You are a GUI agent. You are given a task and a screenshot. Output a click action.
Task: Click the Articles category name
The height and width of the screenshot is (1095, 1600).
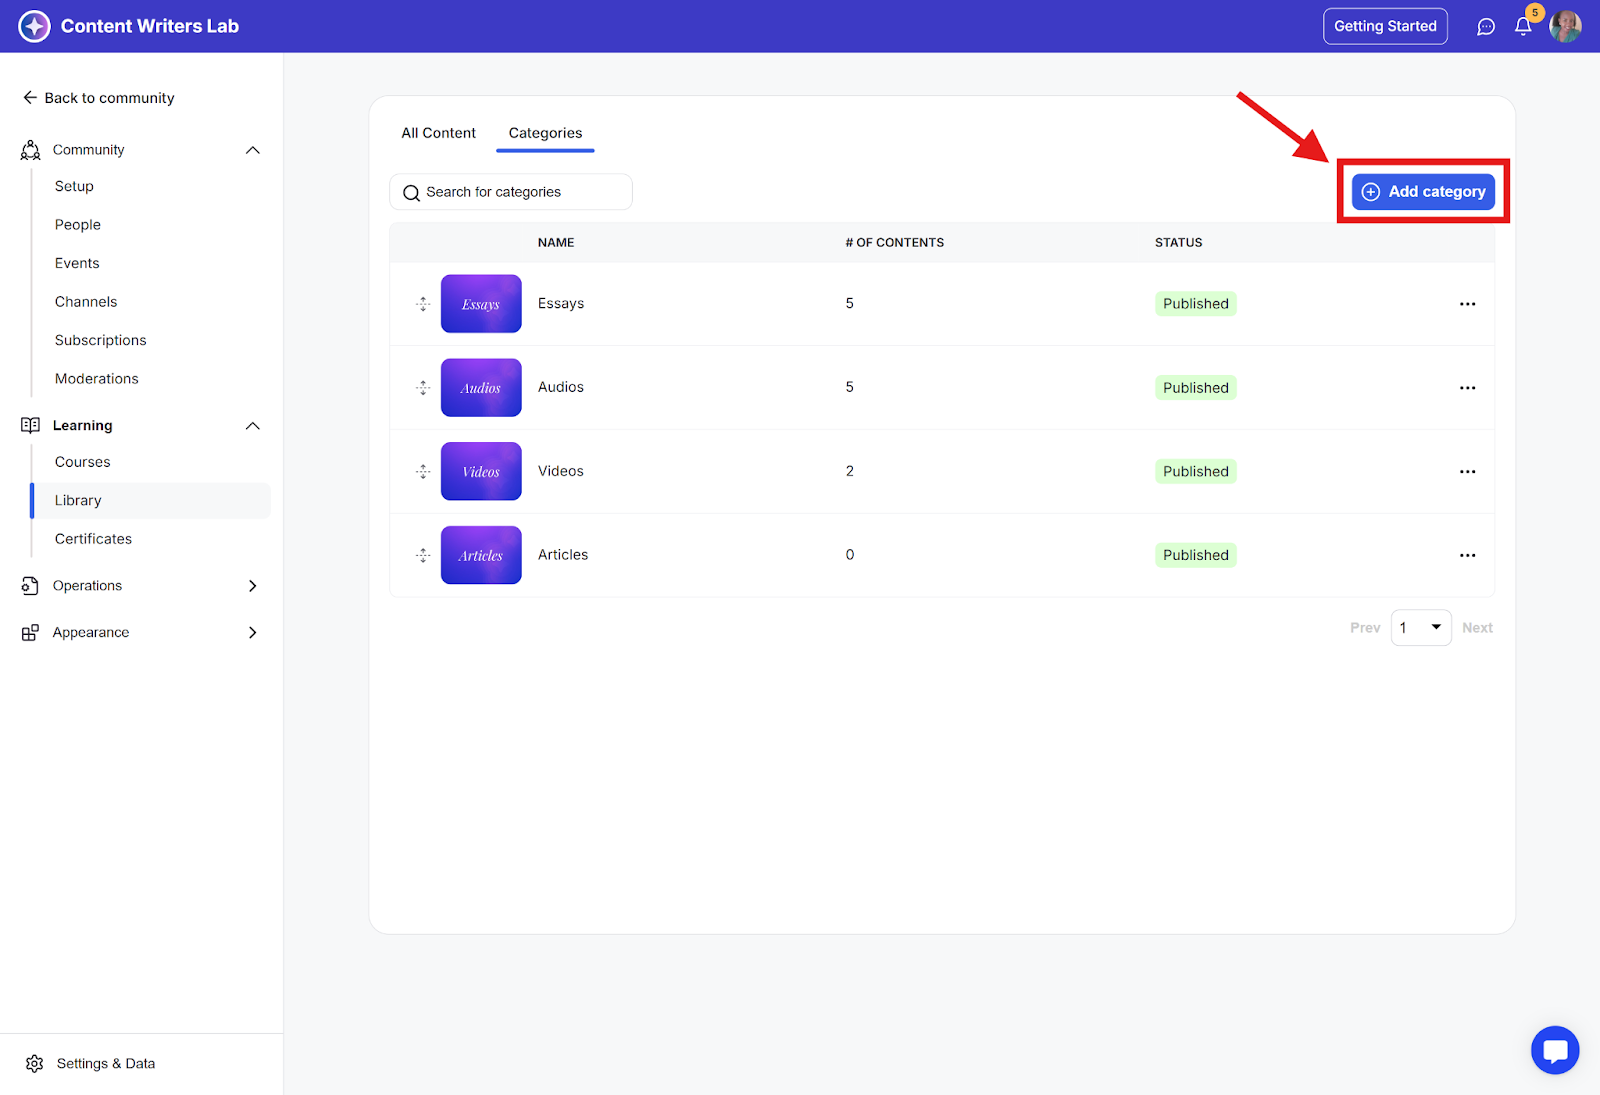(x=563, y=555)
